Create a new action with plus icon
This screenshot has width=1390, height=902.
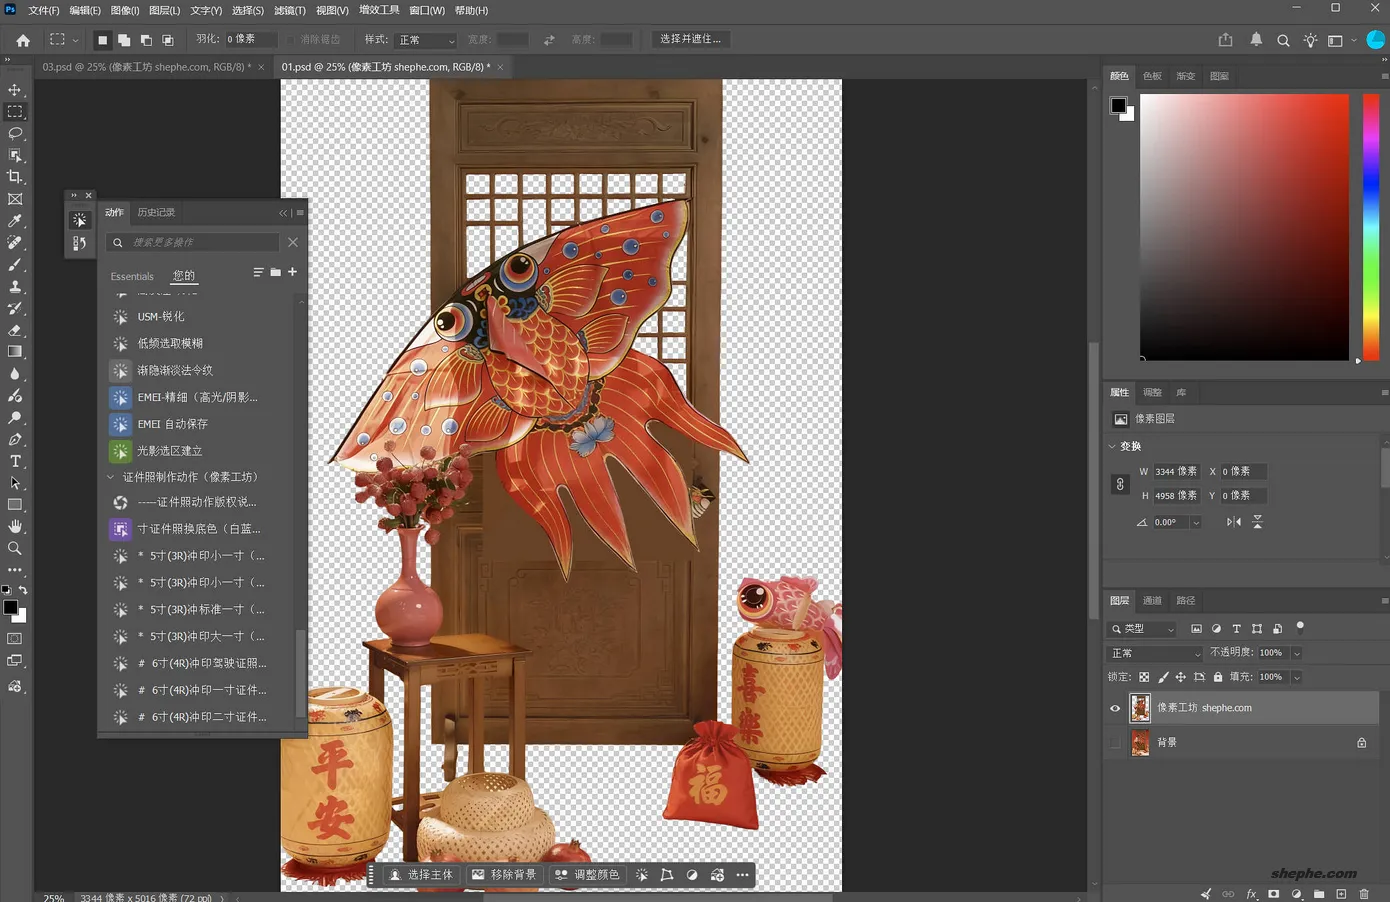(292, 272)
